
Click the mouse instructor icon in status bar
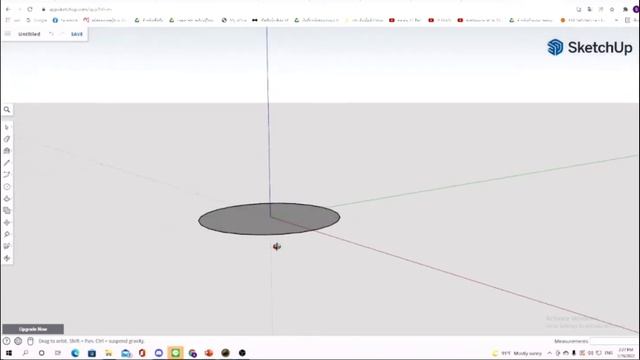coord(30,341)
